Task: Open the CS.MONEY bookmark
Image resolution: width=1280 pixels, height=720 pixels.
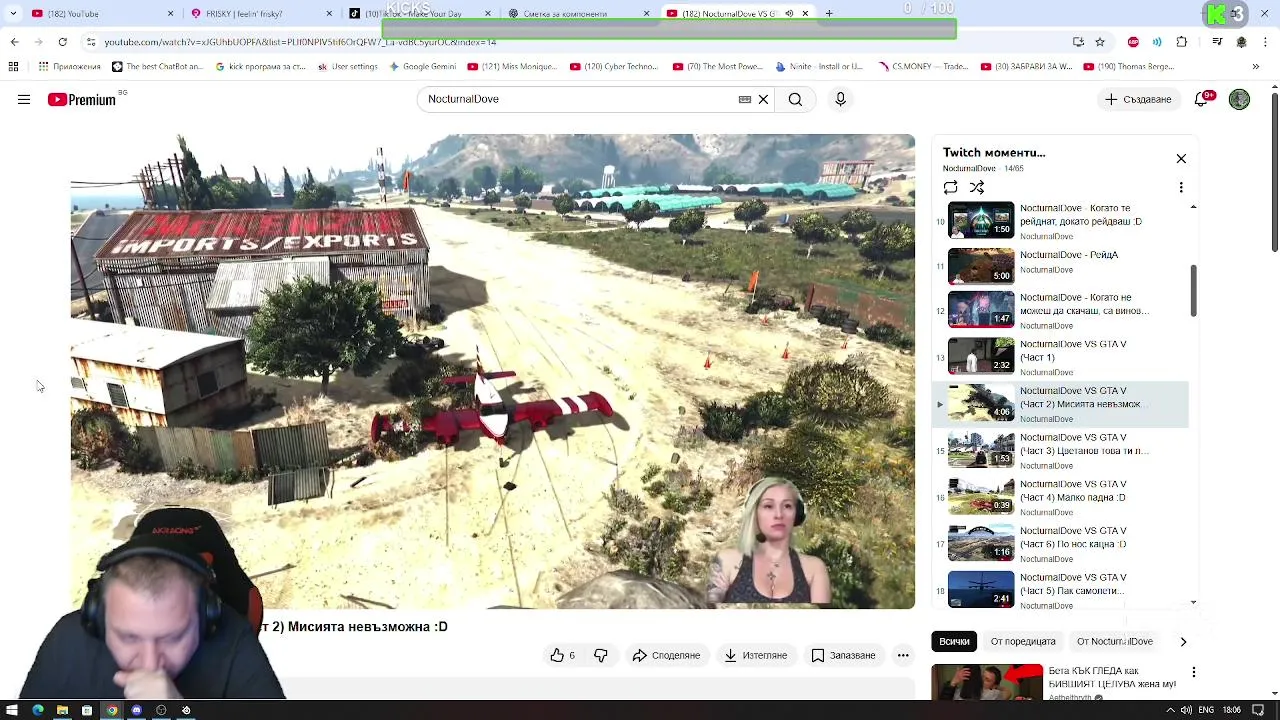Action: coord(923,67)
